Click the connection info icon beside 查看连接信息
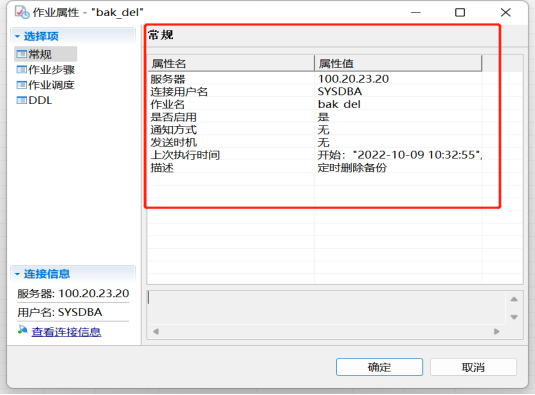 tap(23, 330)
